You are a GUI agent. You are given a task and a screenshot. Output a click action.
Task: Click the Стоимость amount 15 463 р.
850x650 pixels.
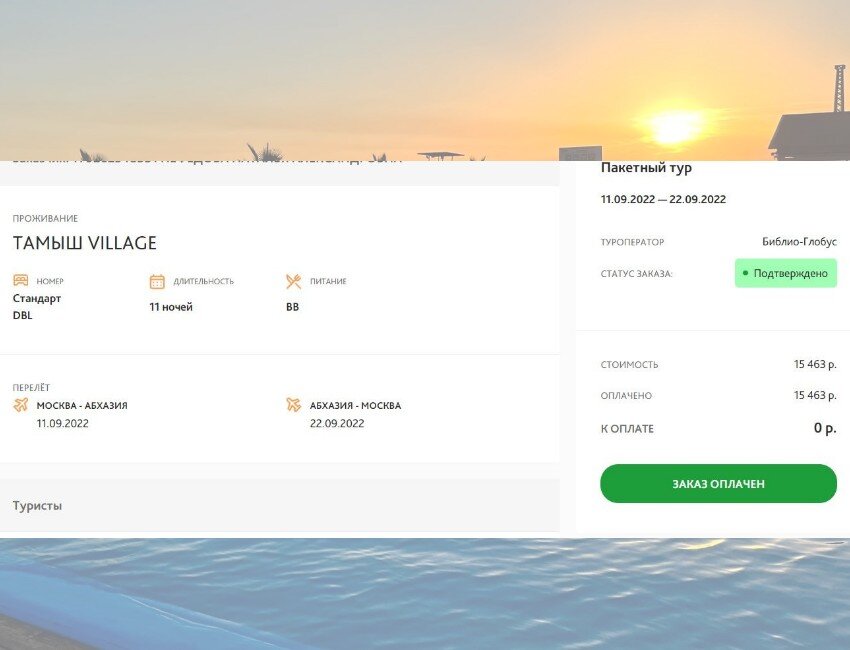[x=815, y=364]
